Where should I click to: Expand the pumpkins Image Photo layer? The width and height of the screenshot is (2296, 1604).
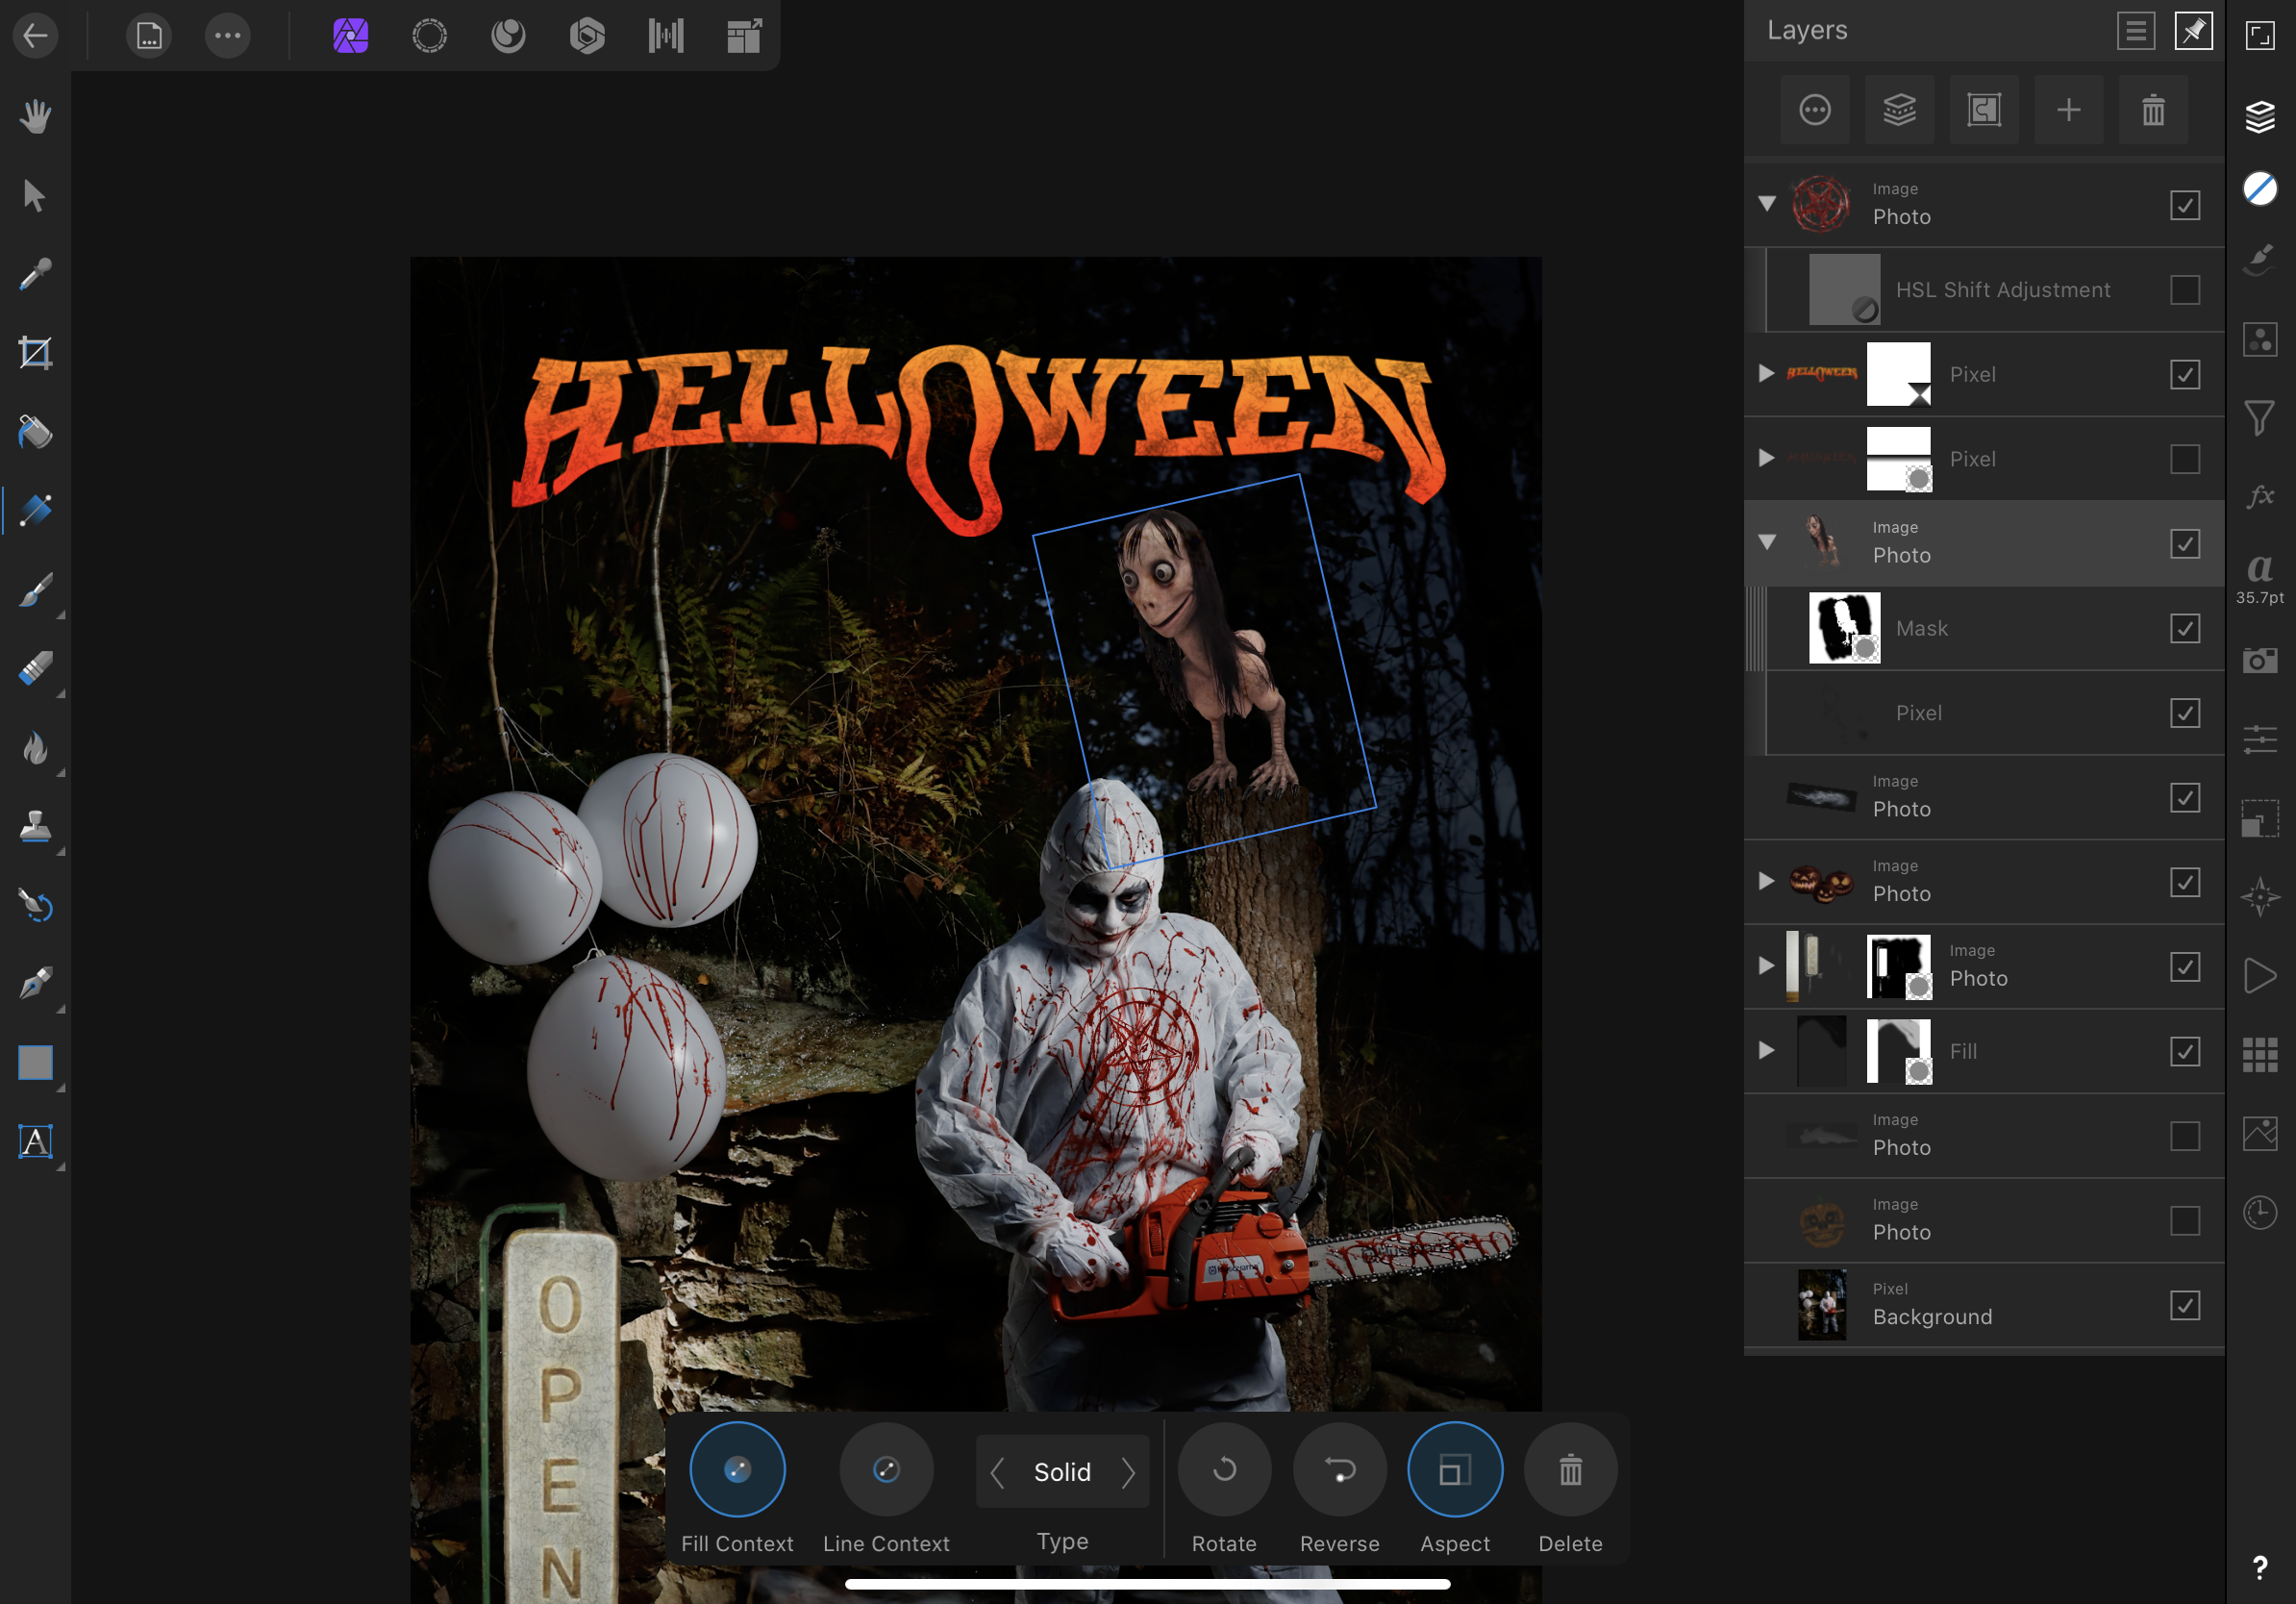[1767, 881]
